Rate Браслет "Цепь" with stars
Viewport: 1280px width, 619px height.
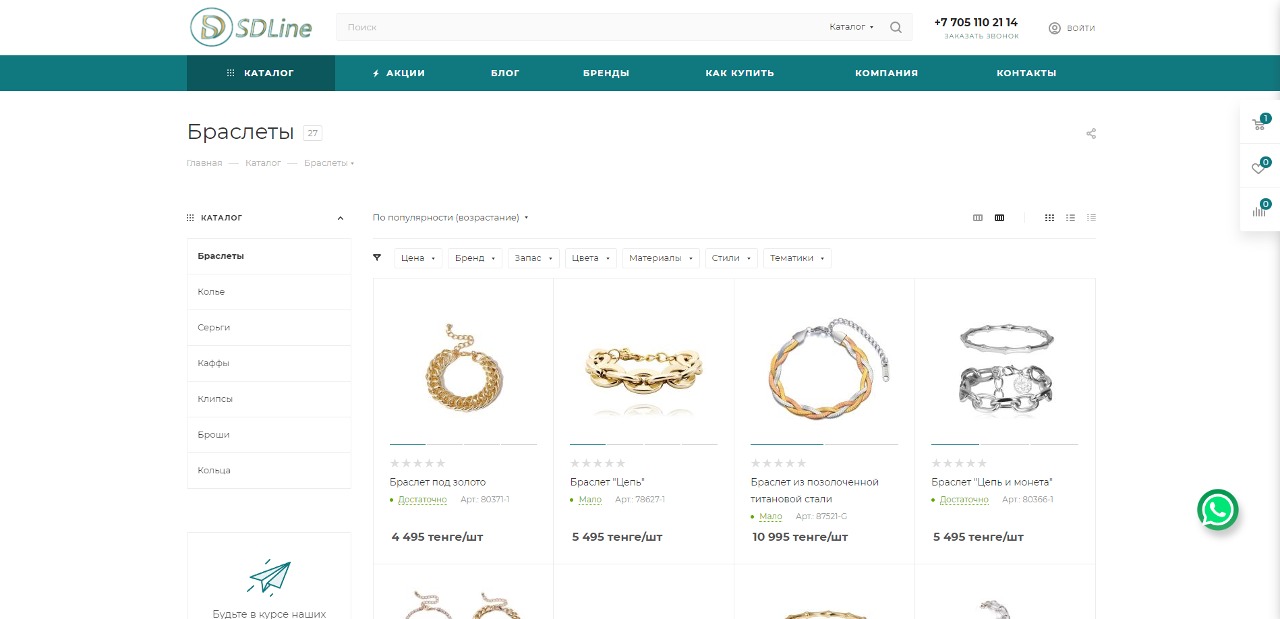598,463
